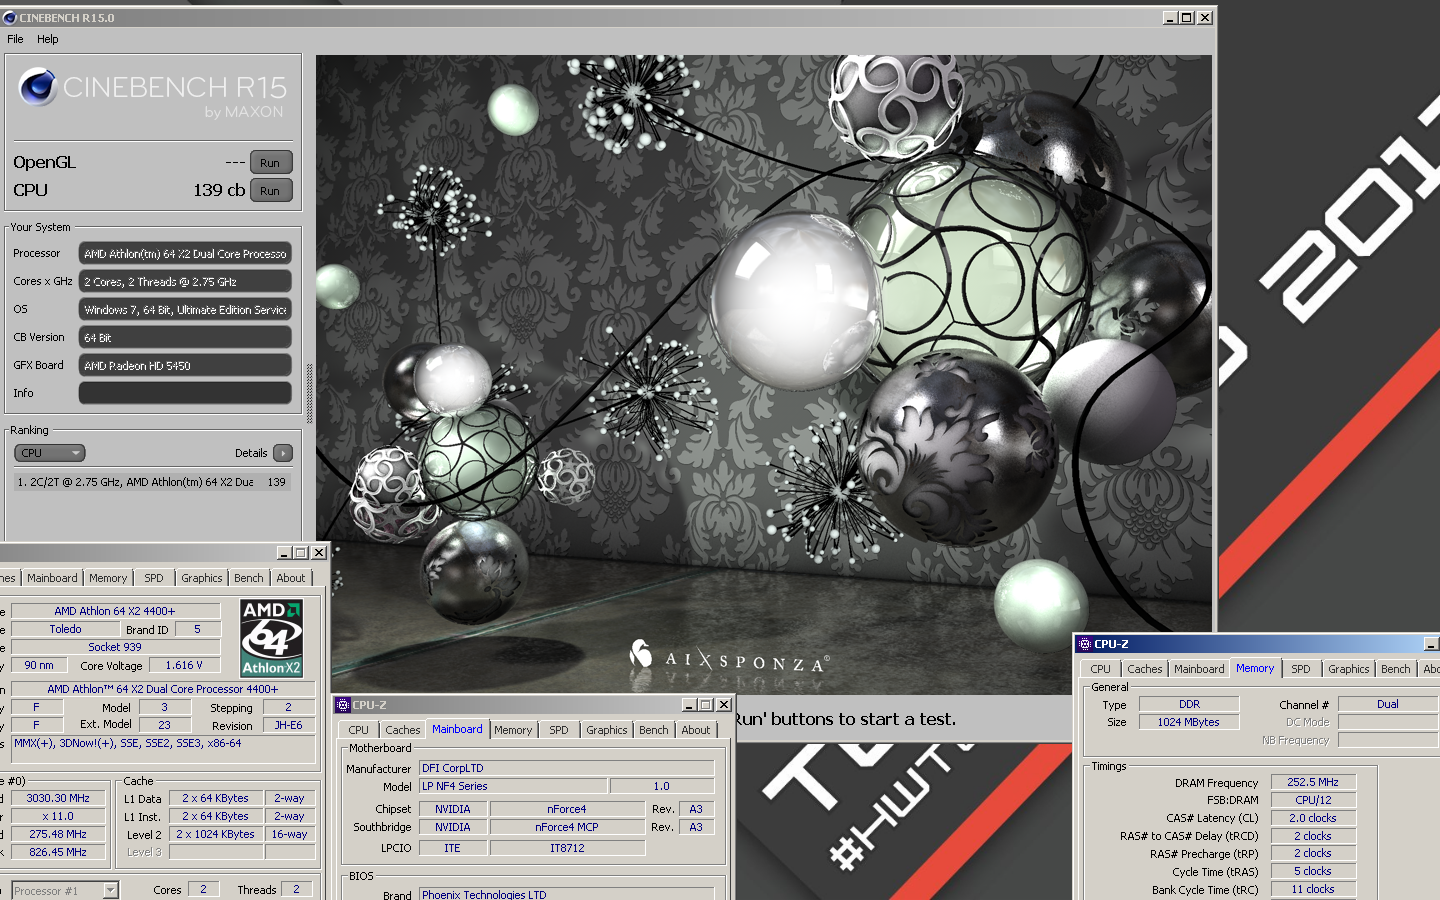The image size is (1440, 900).
Task: Open SPD tab in left CPU-Z window
Action: 153,578
